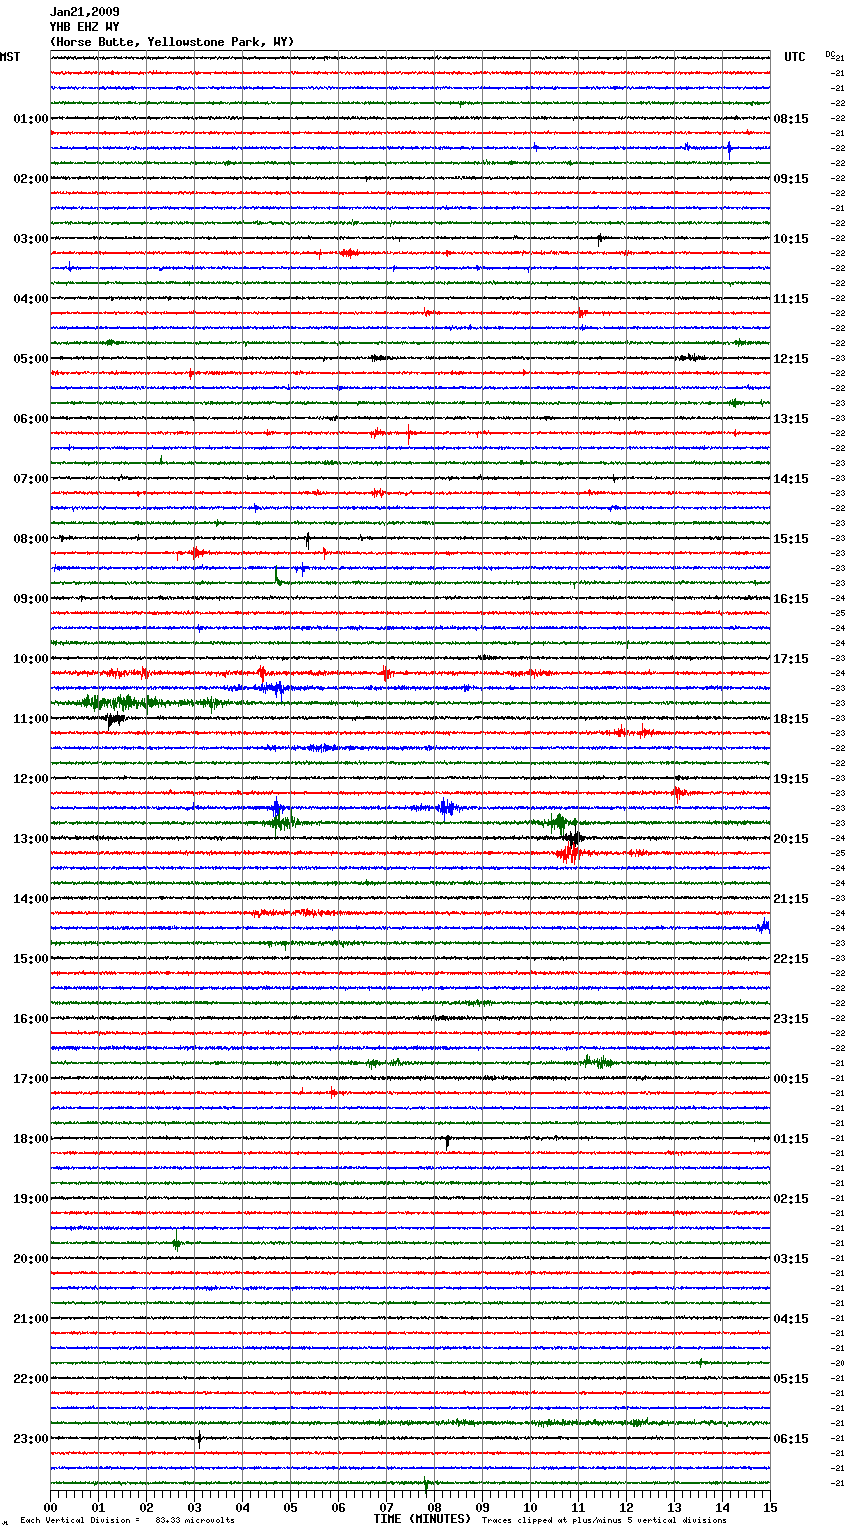The image size is (850, 1534).
Task: Click the "13:15" UTC time label
Action: tap(791, 419)
